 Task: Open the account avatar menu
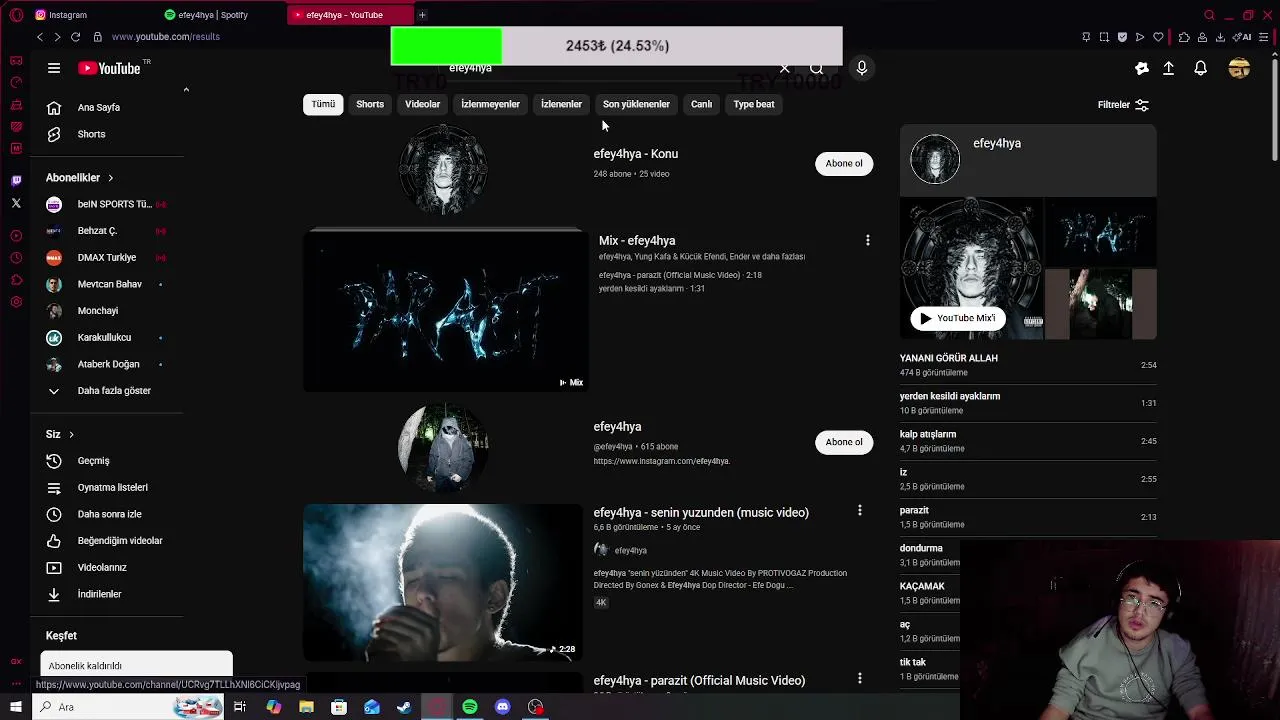tap(1239, 68)
